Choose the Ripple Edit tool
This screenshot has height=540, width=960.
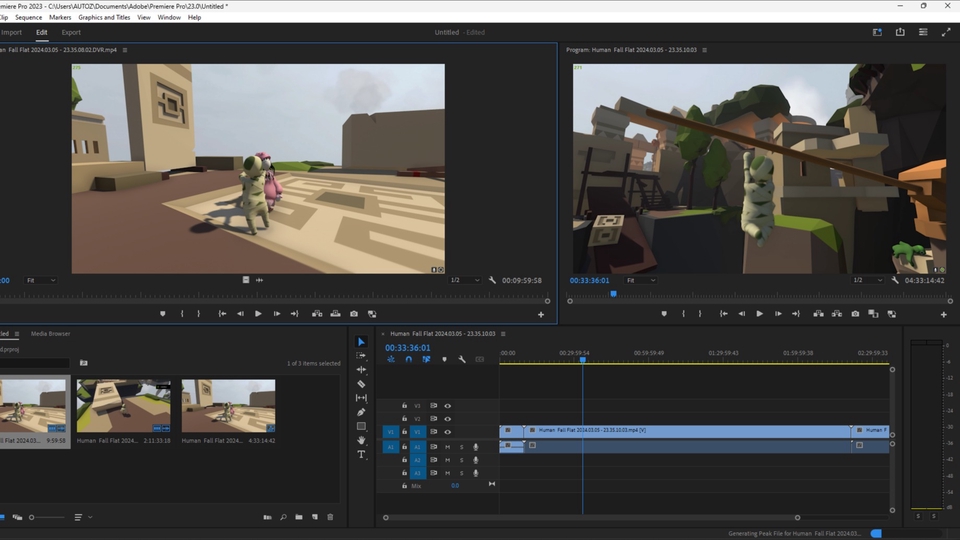[361, 370]
